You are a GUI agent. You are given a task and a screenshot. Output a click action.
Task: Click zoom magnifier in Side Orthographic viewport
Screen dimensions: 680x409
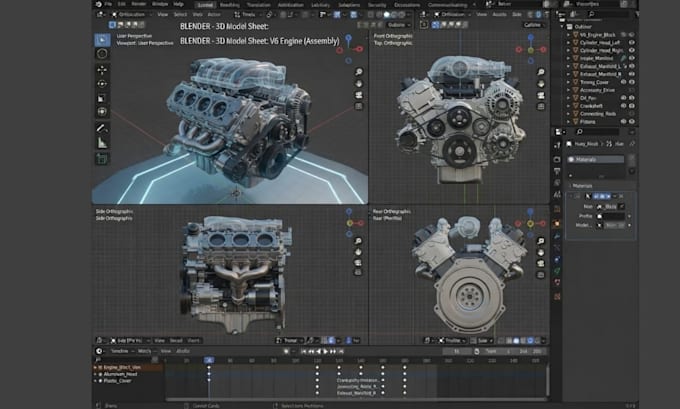coord(358,241)
